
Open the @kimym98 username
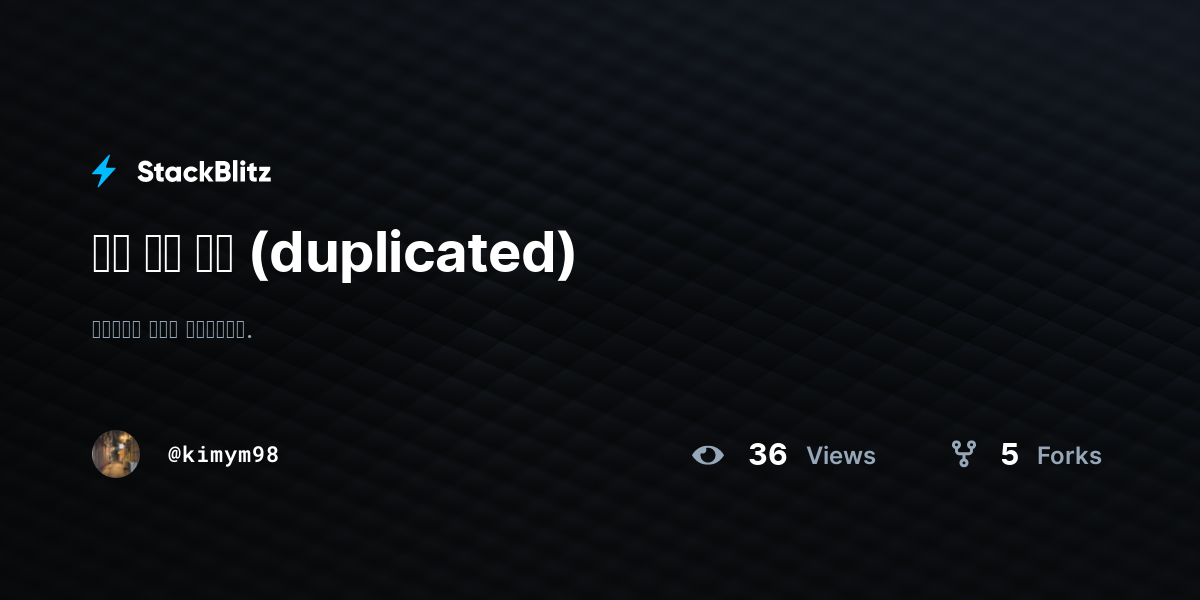[x=223, y=455]
